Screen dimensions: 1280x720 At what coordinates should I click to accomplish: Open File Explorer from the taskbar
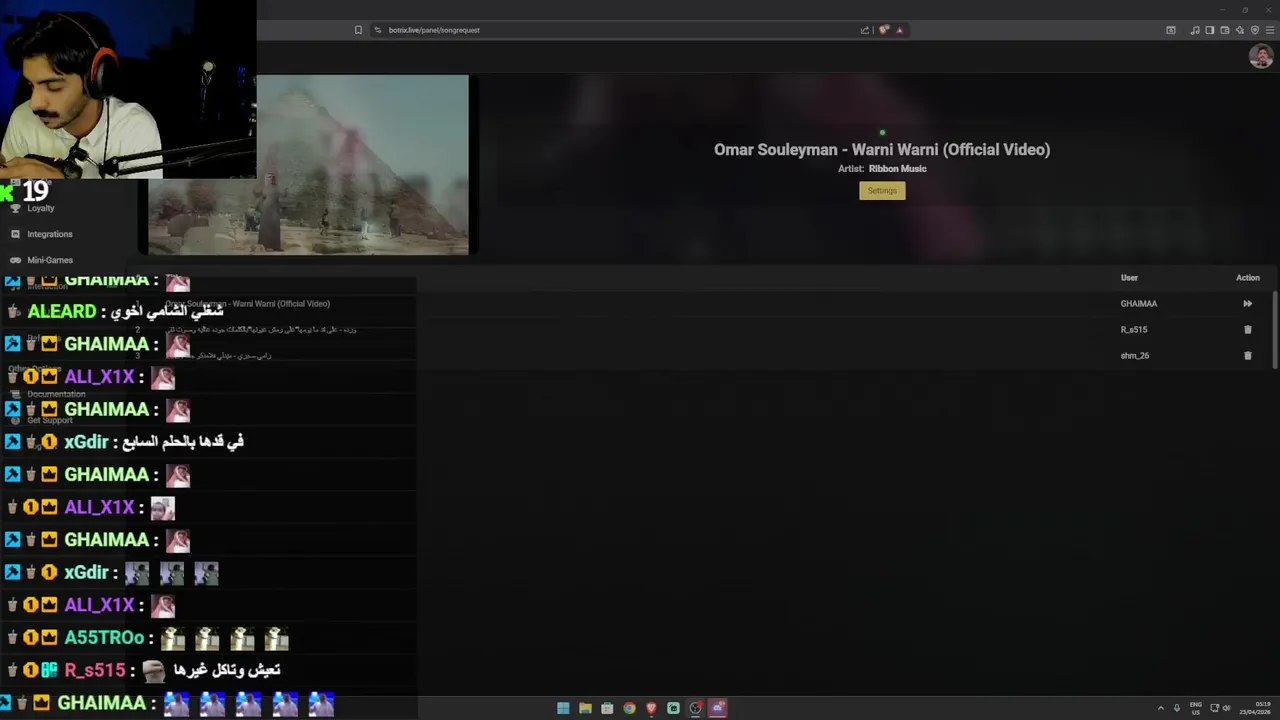[585, 708]
